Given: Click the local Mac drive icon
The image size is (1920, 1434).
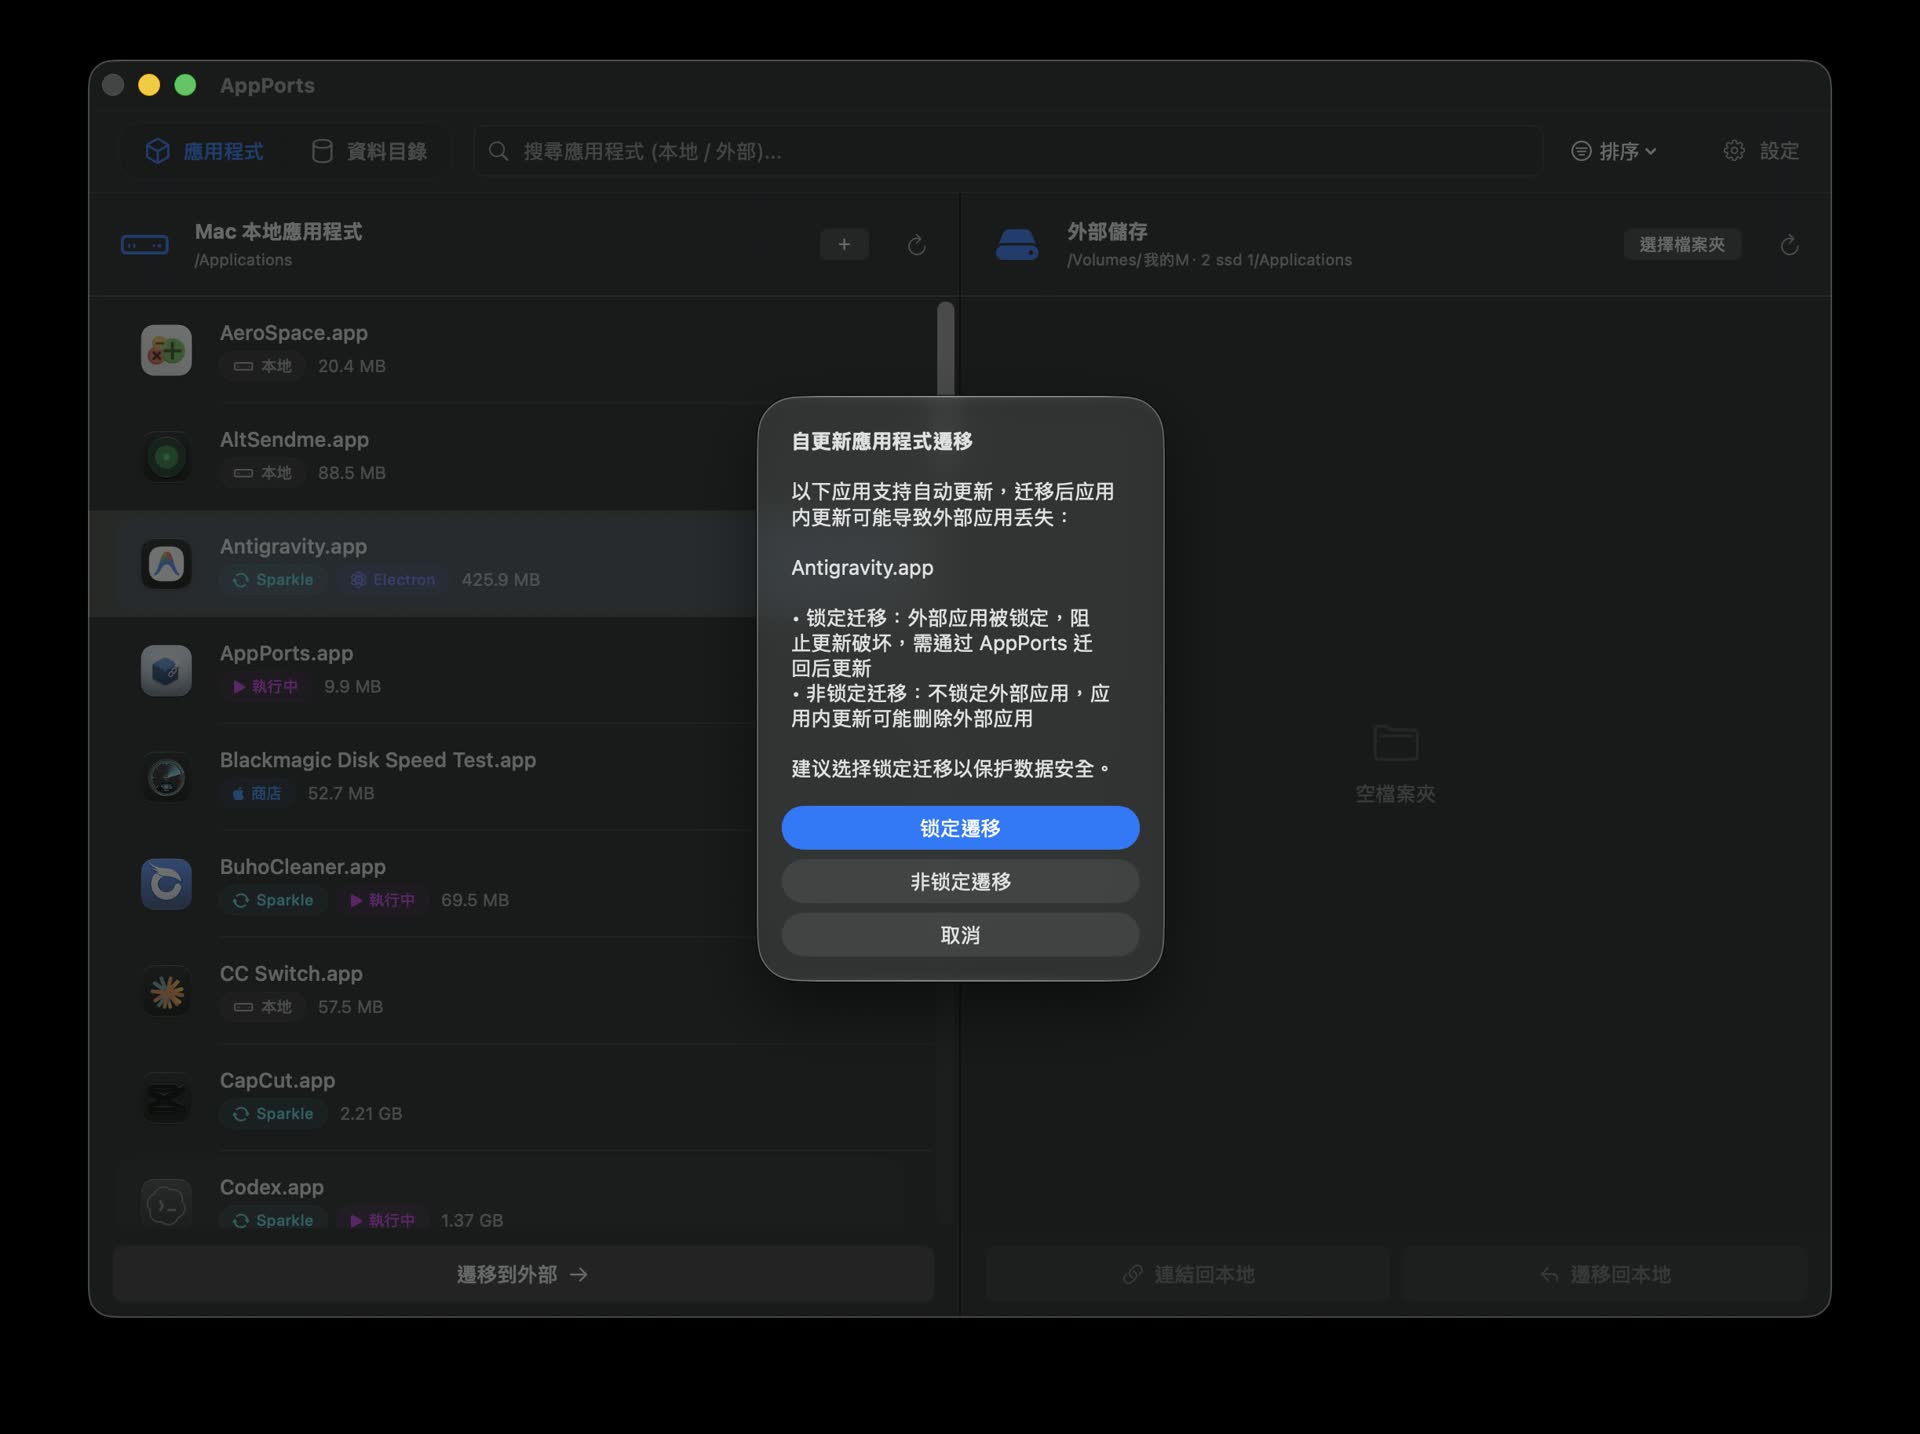Looking at the screenshot, I should (x=145, y=245).
